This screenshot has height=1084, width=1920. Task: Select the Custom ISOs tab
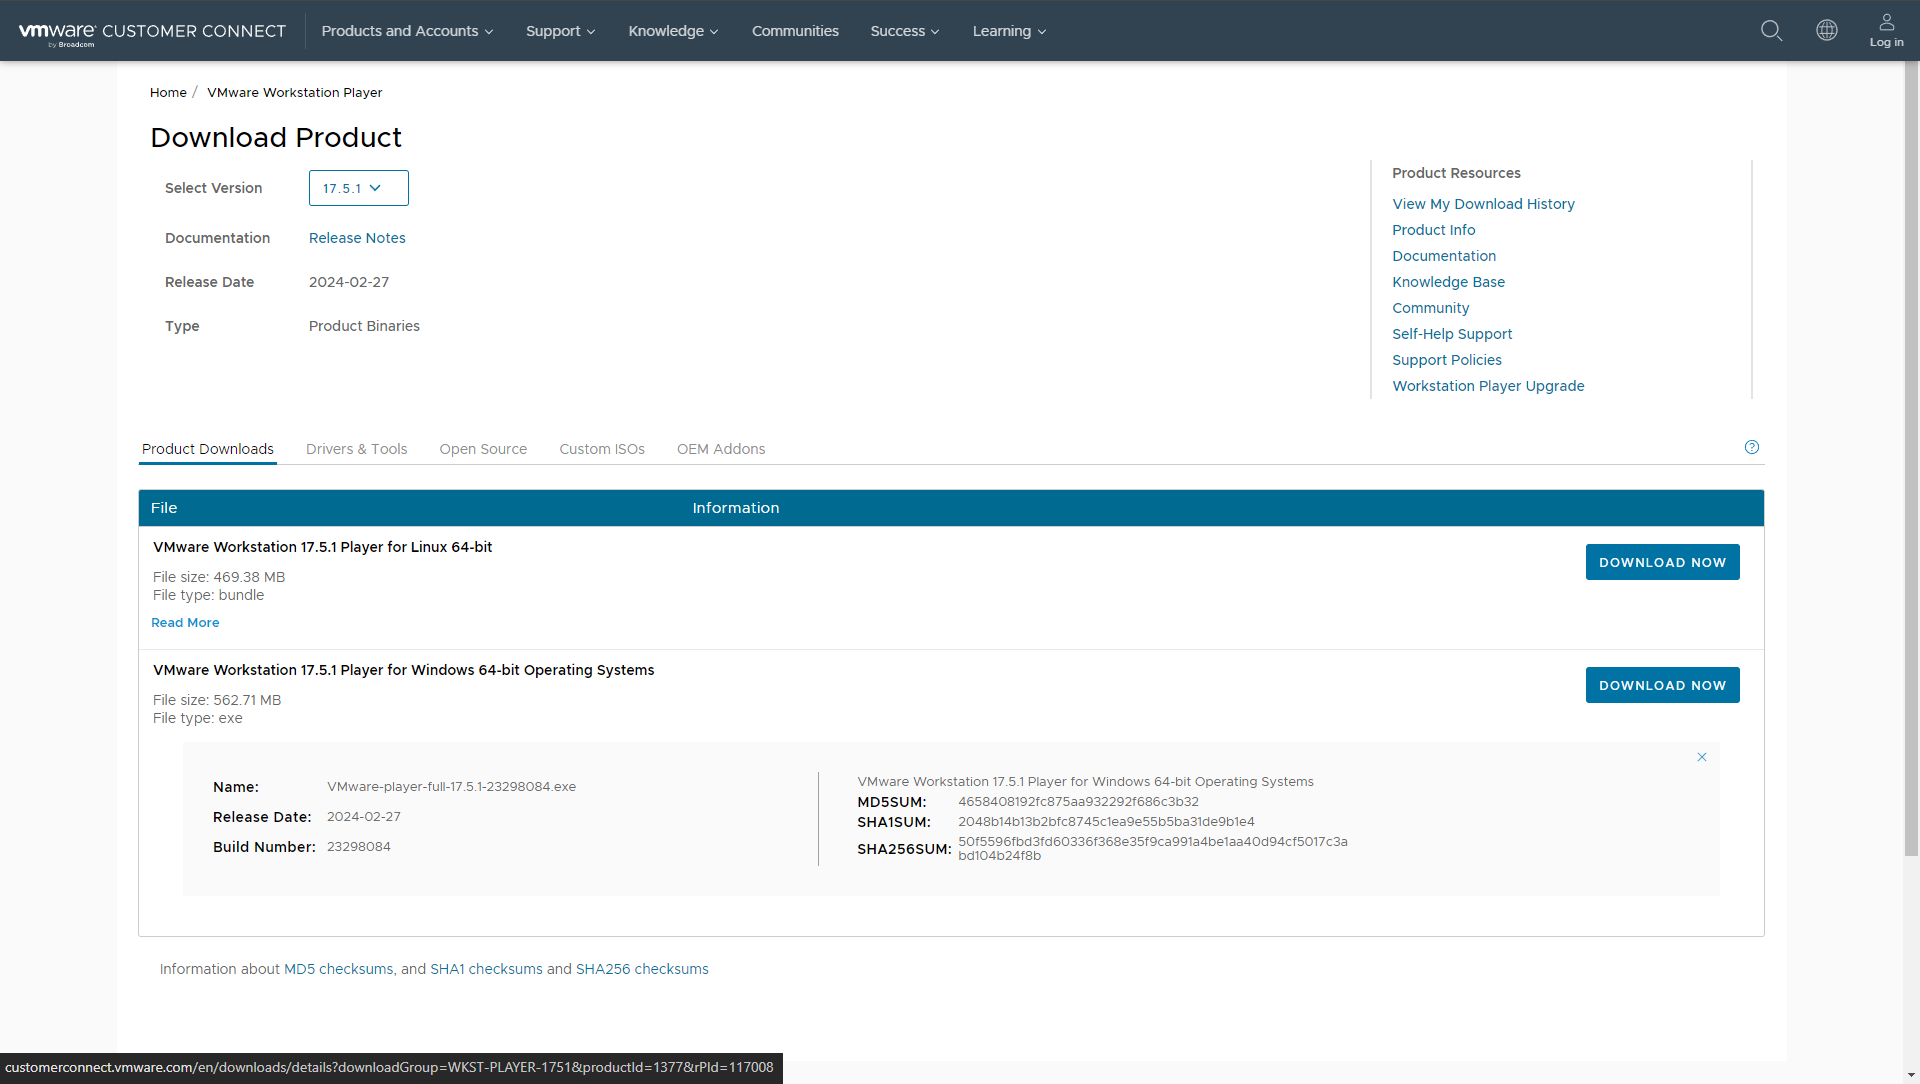601,449
